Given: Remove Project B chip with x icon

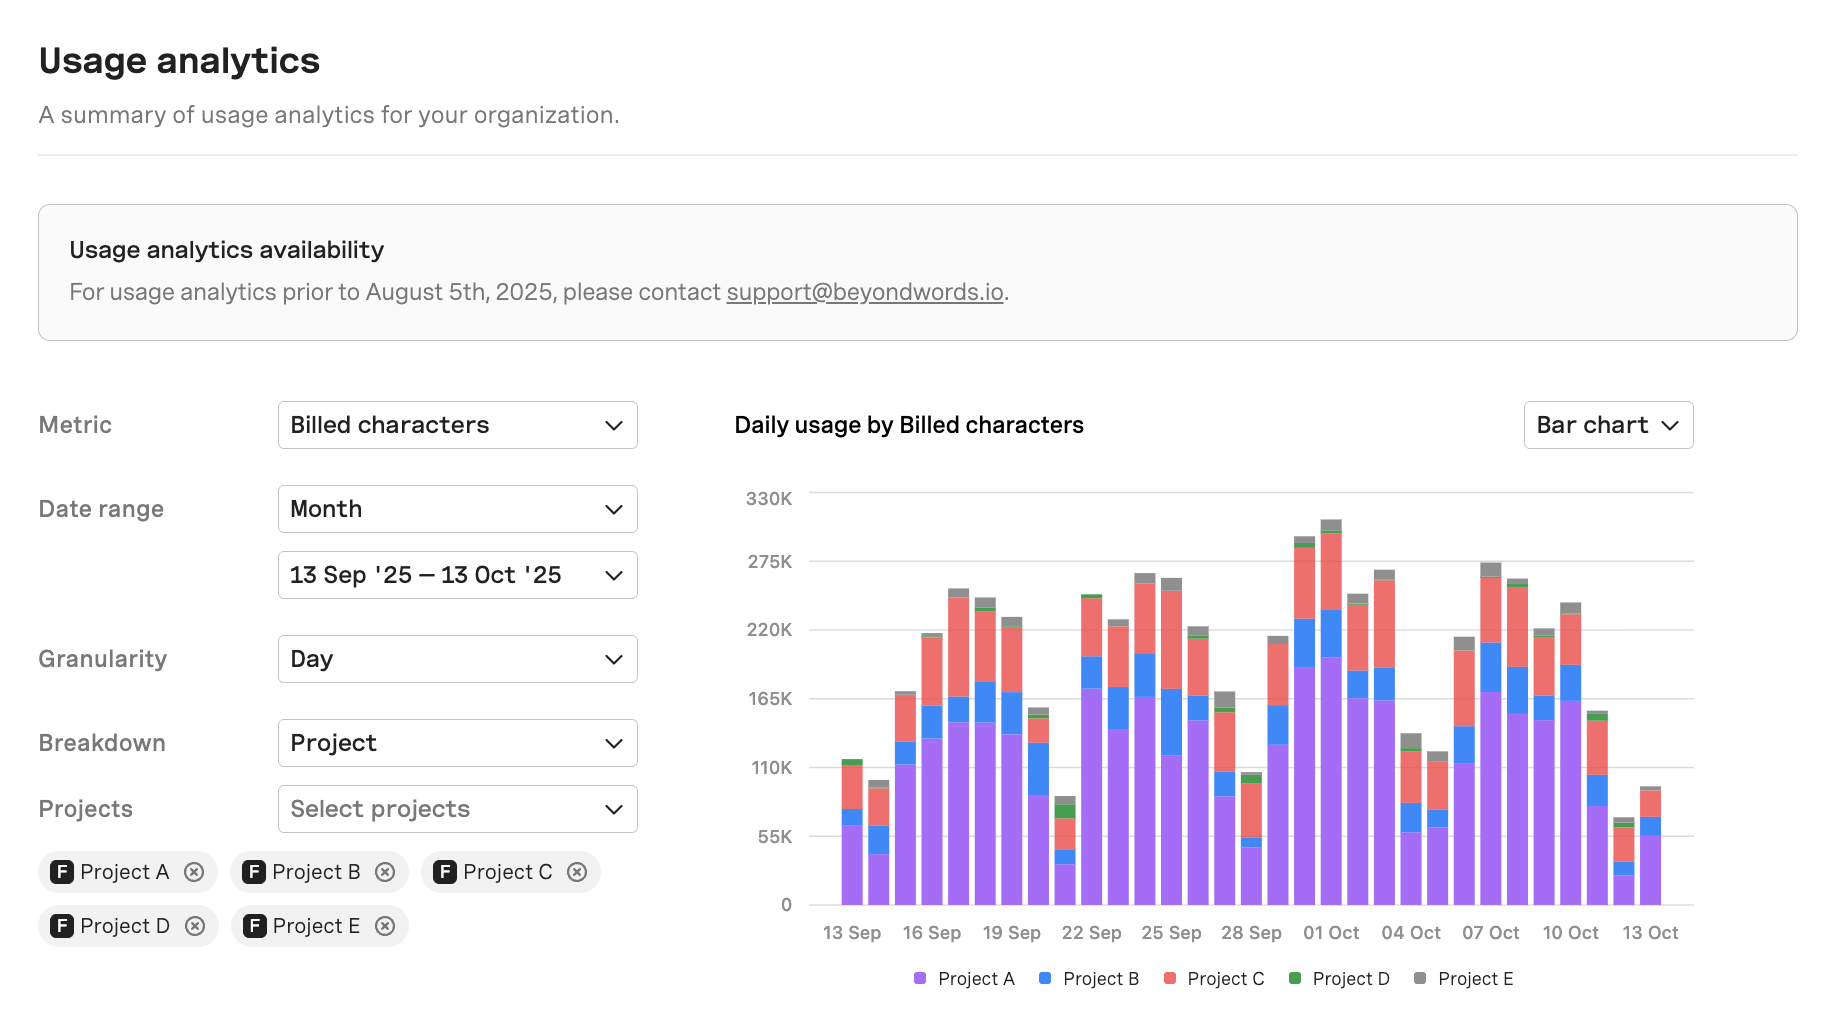Looking at the screenshot, I should (385, 872).
